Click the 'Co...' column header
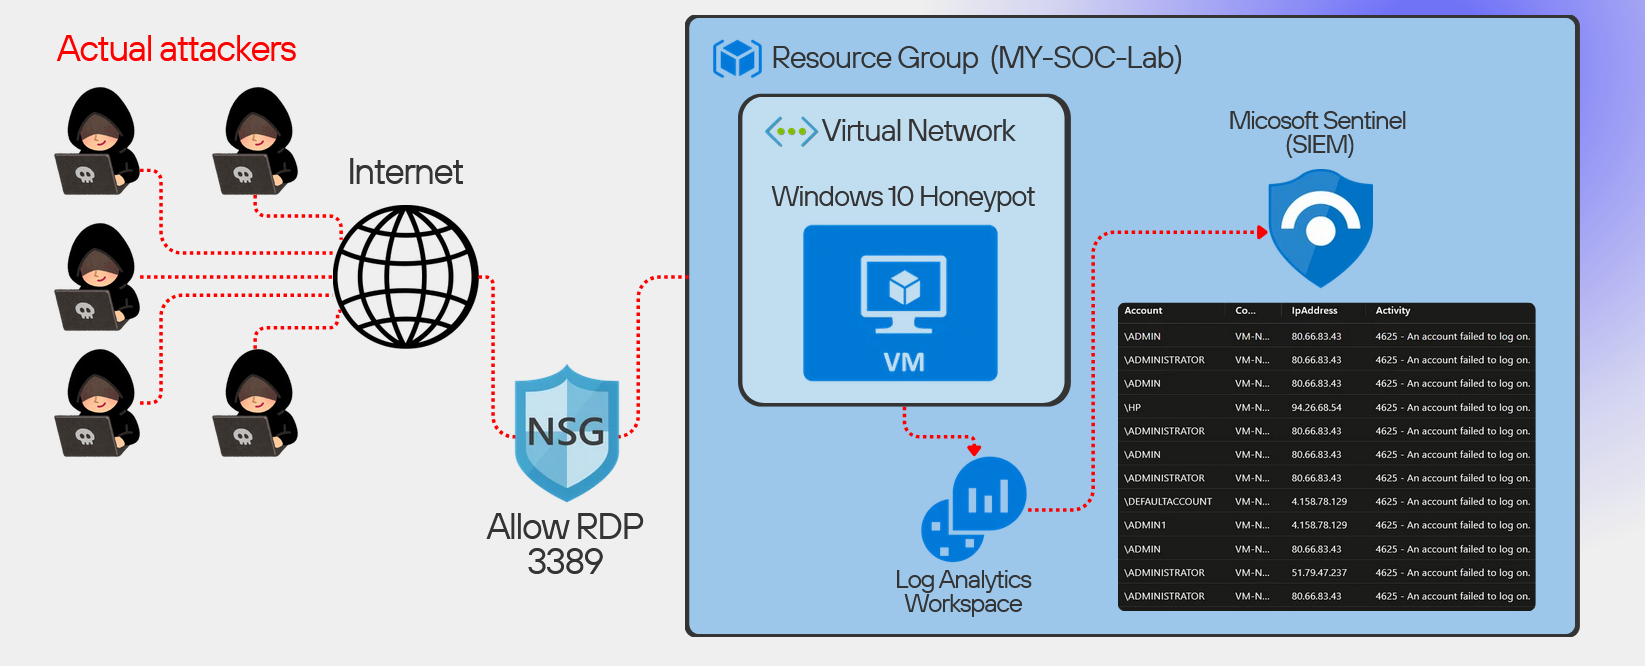Viewport: 1645px width, 666px height. point(1245,311)
